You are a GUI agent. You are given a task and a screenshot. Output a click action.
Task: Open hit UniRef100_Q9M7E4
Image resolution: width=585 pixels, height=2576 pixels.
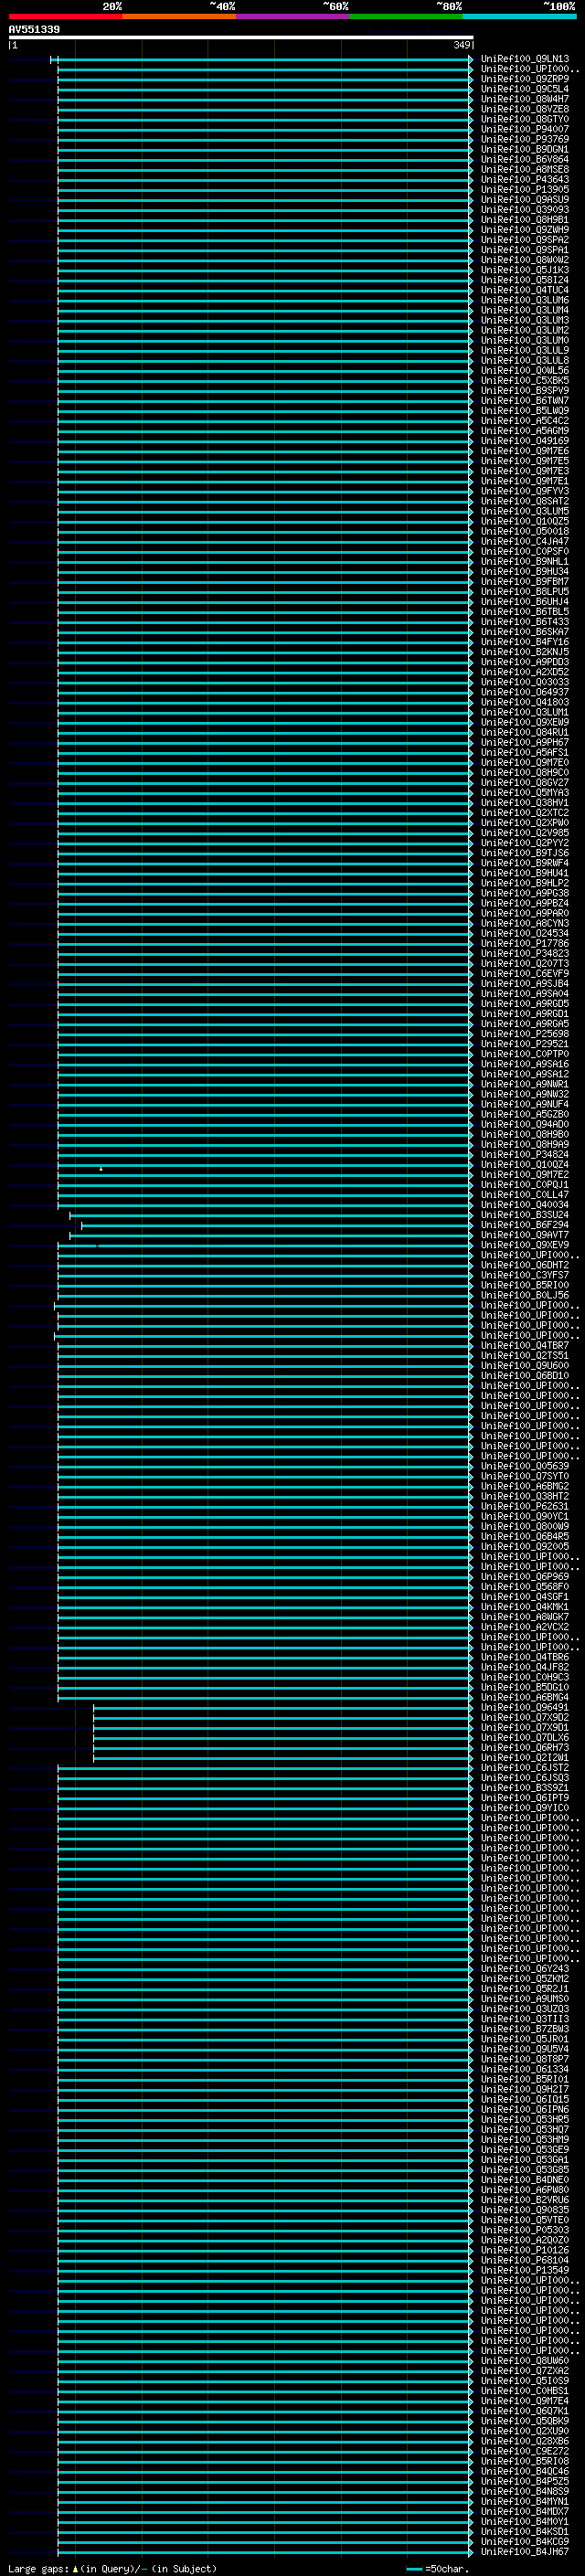click(524, 2401)
